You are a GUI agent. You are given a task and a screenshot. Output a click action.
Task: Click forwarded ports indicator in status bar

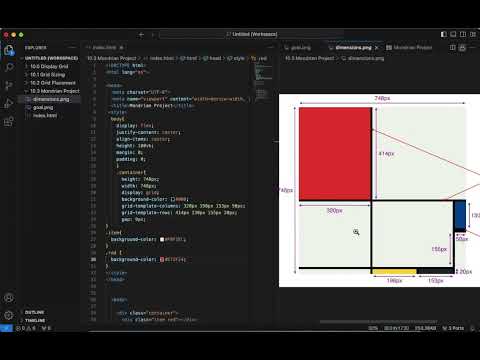coord(453,328)
